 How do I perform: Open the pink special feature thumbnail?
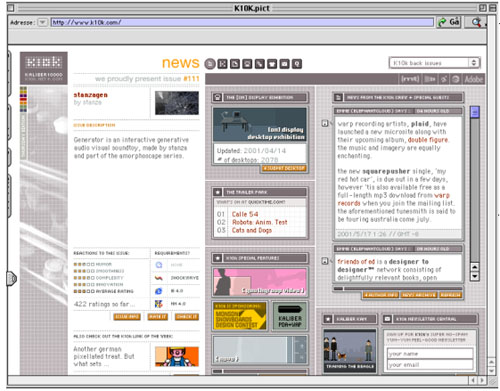tap(260, 282)
